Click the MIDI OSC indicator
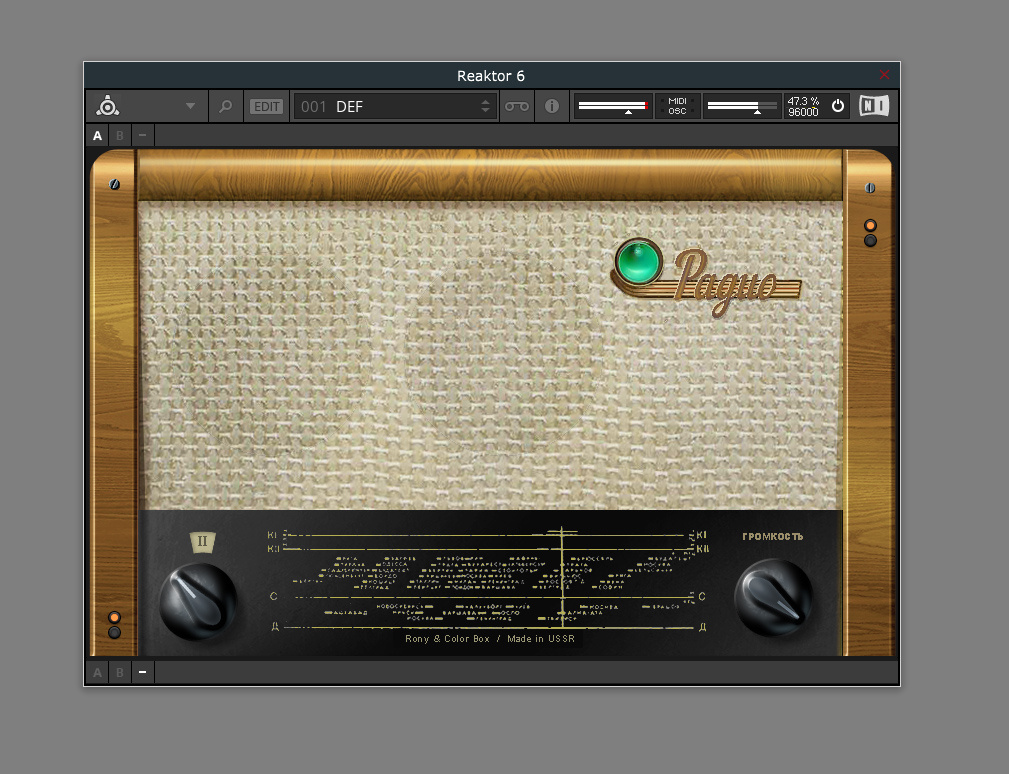1009x774 pixels. click(677, 106)
